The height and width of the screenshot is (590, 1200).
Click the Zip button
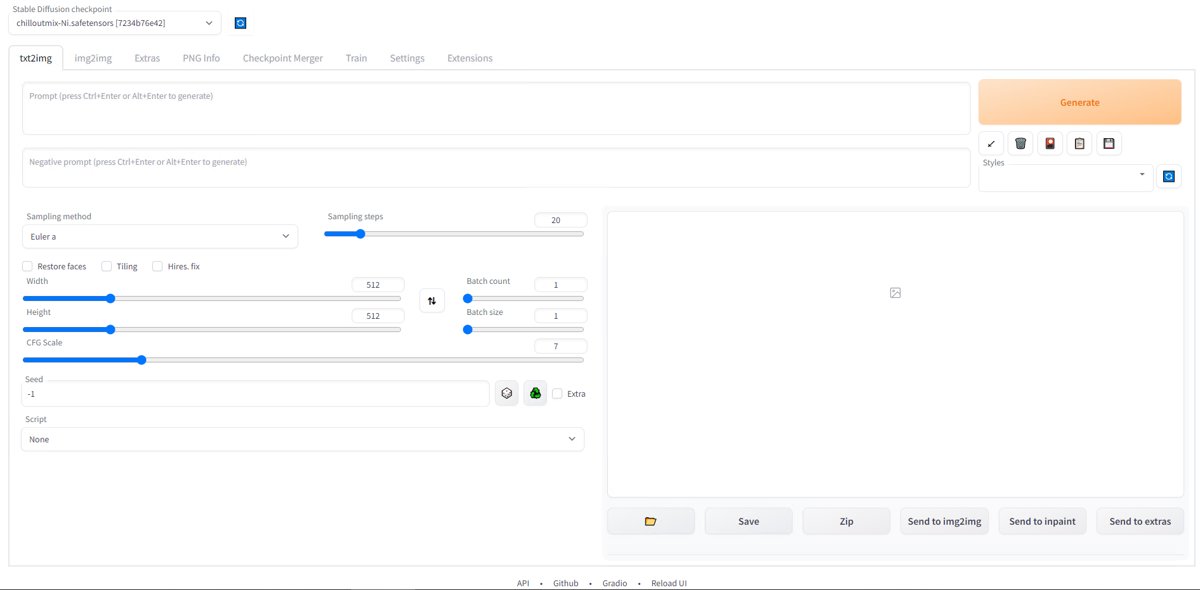[846, 521]
